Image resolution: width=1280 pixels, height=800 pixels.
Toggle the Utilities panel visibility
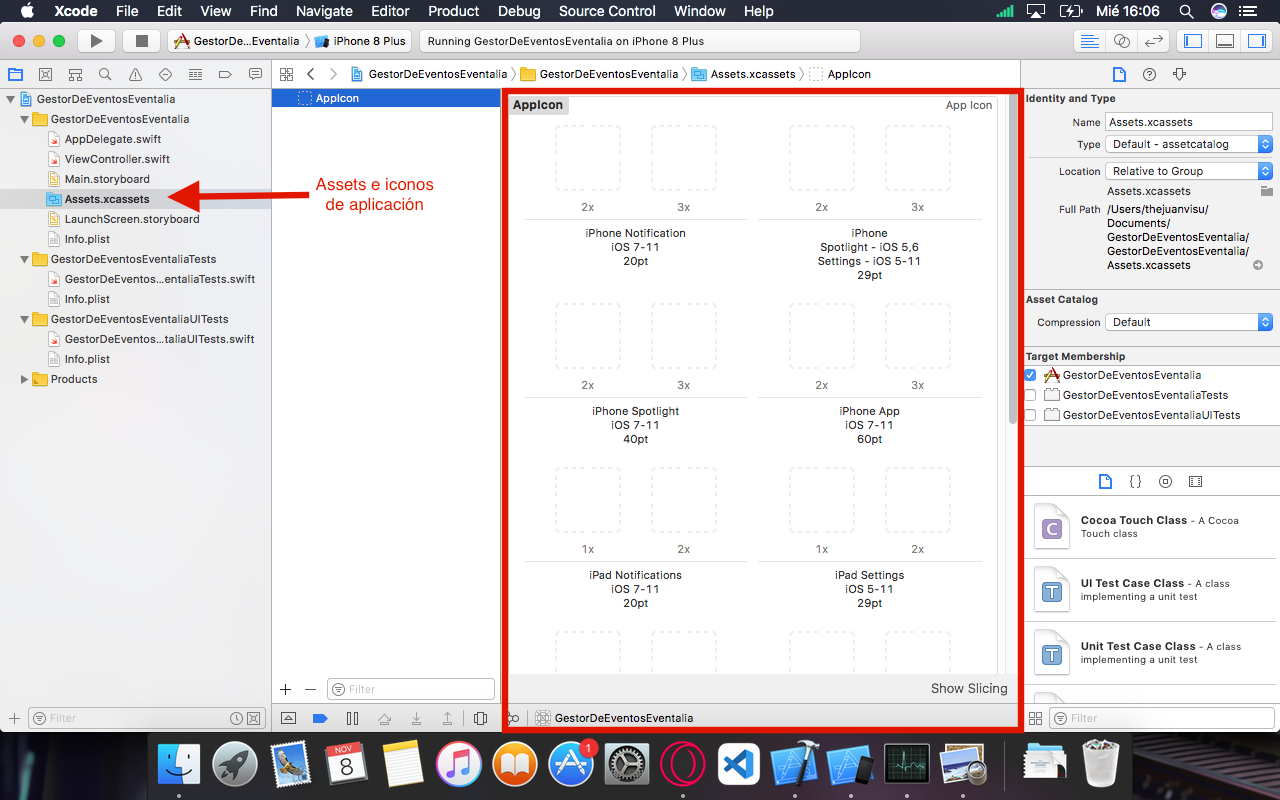1256,41
